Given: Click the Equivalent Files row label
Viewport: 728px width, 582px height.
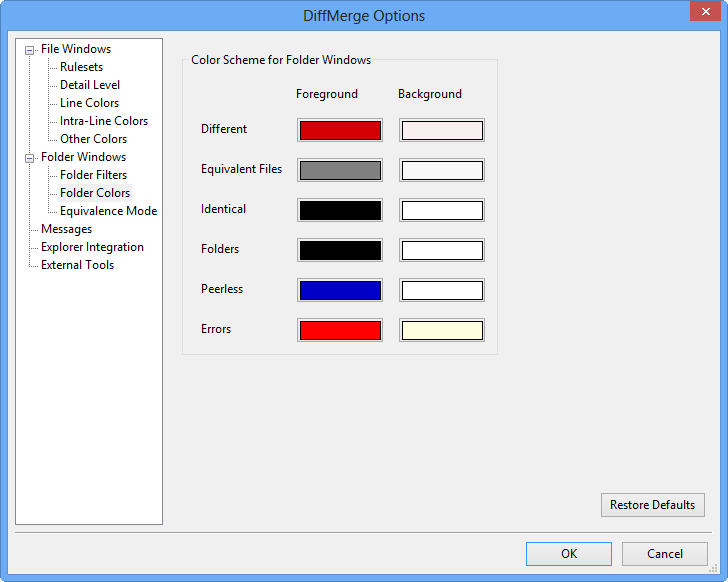Looking at the screenshot, I should click(x=241, y=169).
